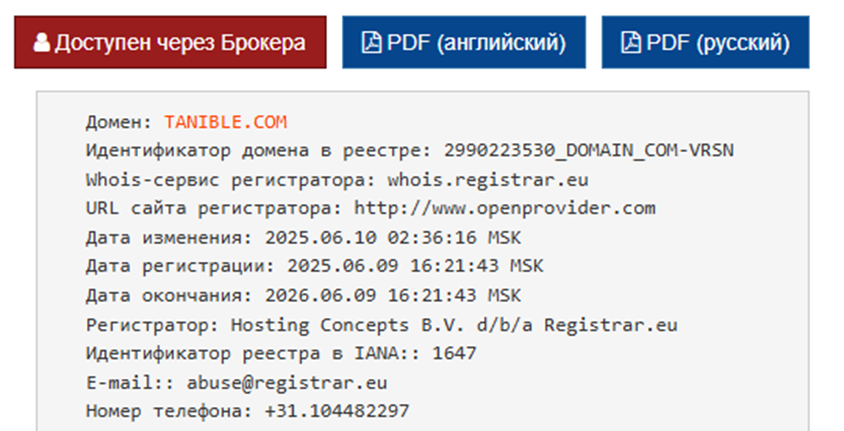Click the Дата изменения line
This screenshot has width=844, height=431.
(304, 237)
